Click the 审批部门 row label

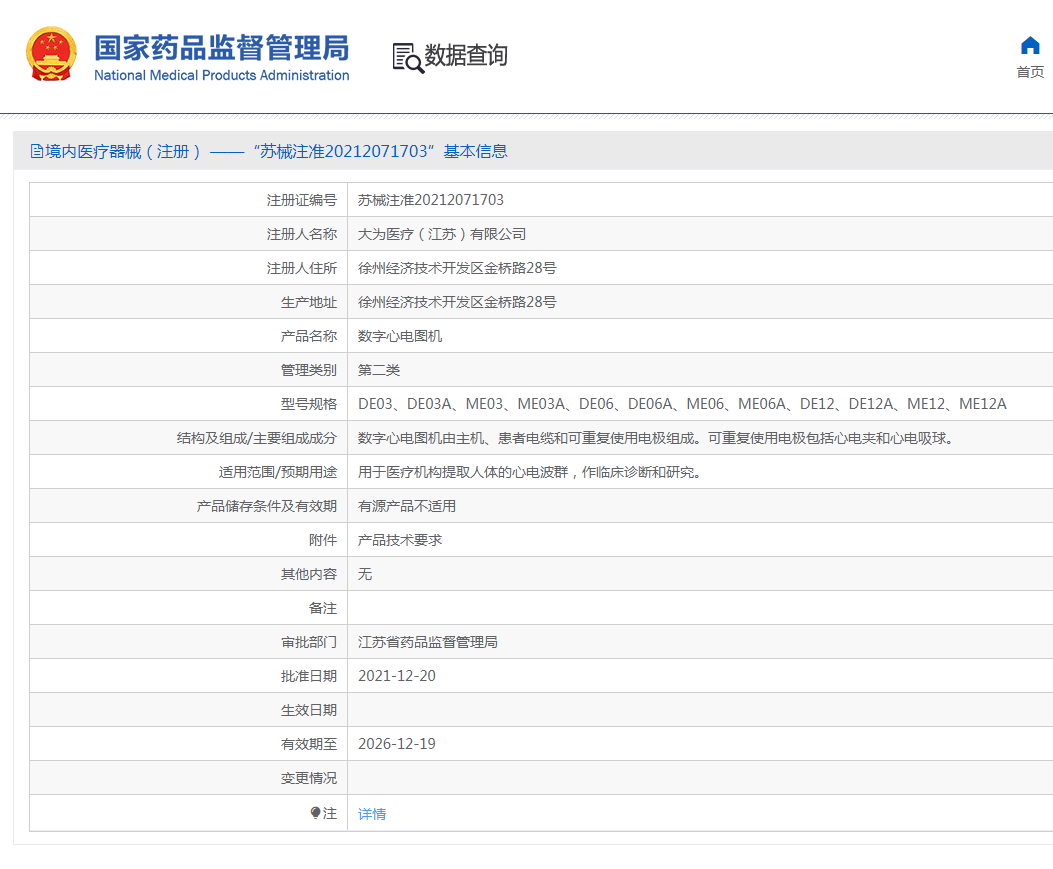point(309,642)
